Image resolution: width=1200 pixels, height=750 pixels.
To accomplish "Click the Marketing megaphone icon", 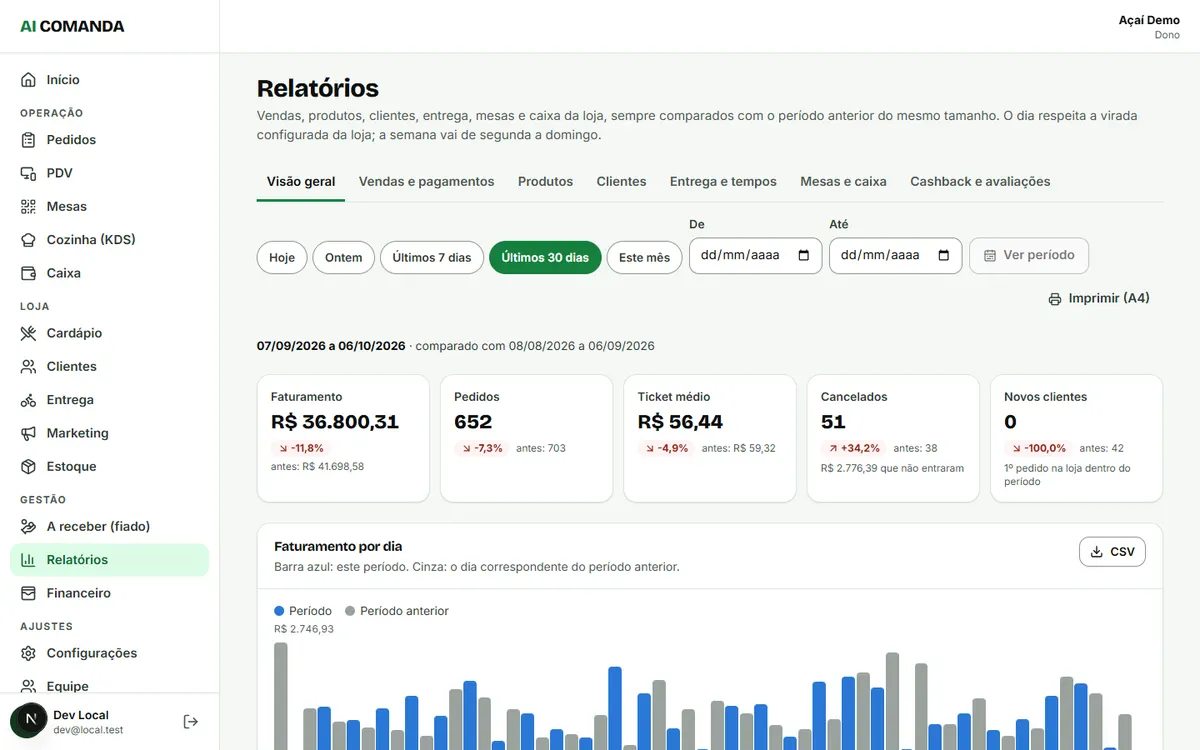I will pos(28,433).
